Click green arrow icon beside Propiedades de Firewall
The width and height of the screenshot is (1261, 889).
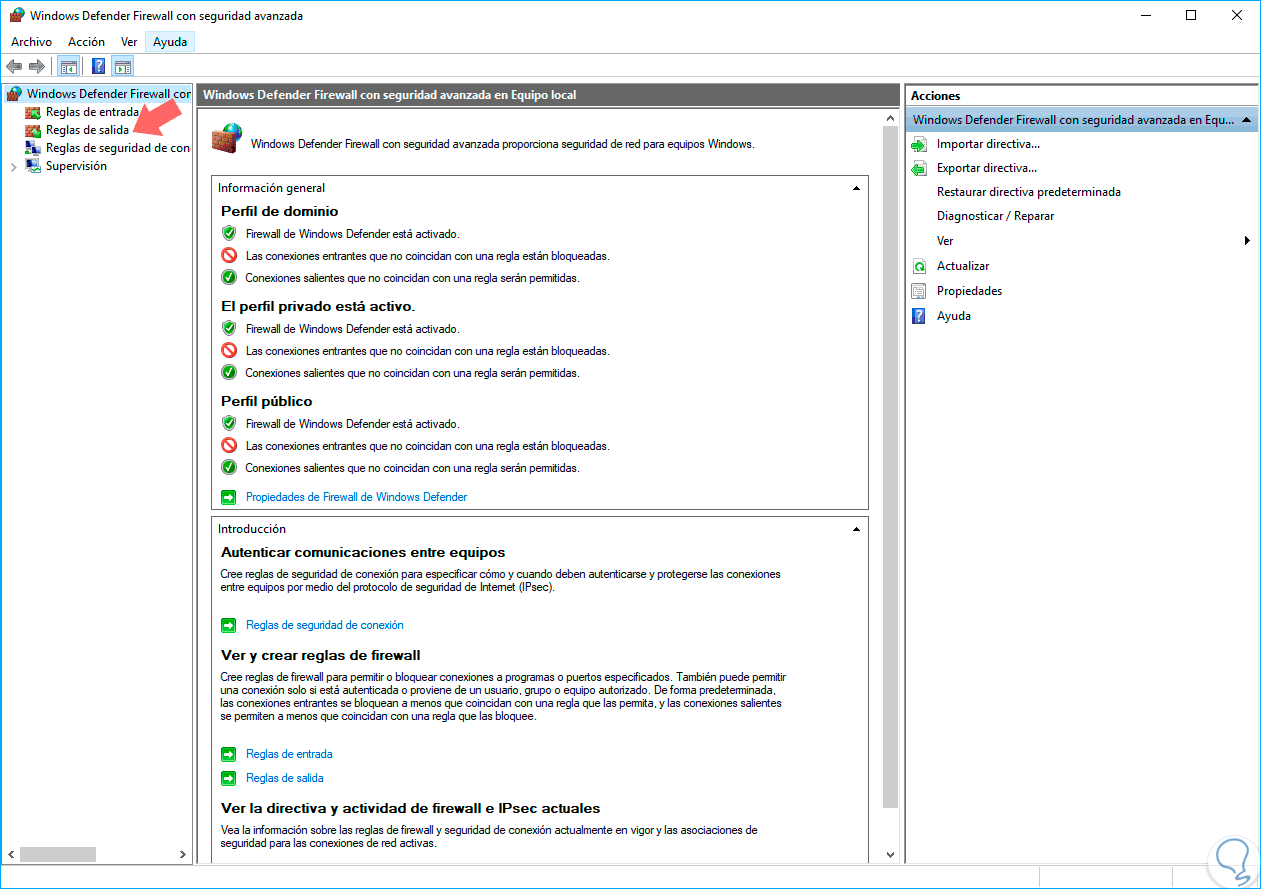click(228, 497)
